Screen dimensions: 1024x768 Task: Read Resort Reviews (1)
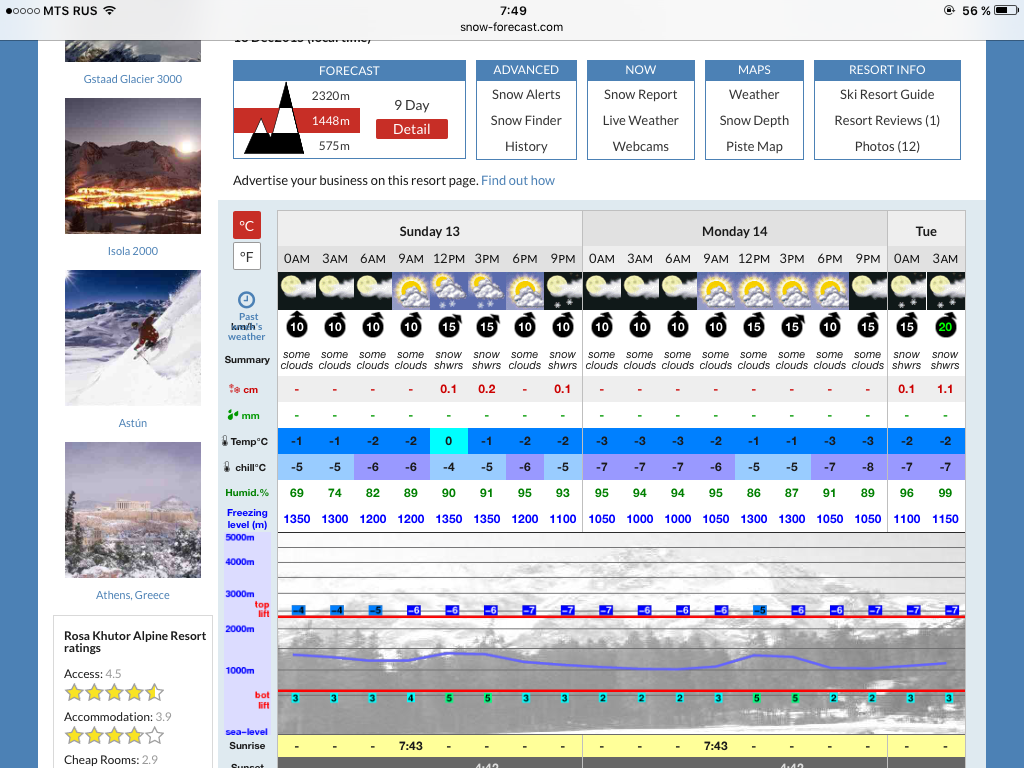[887, 120]
